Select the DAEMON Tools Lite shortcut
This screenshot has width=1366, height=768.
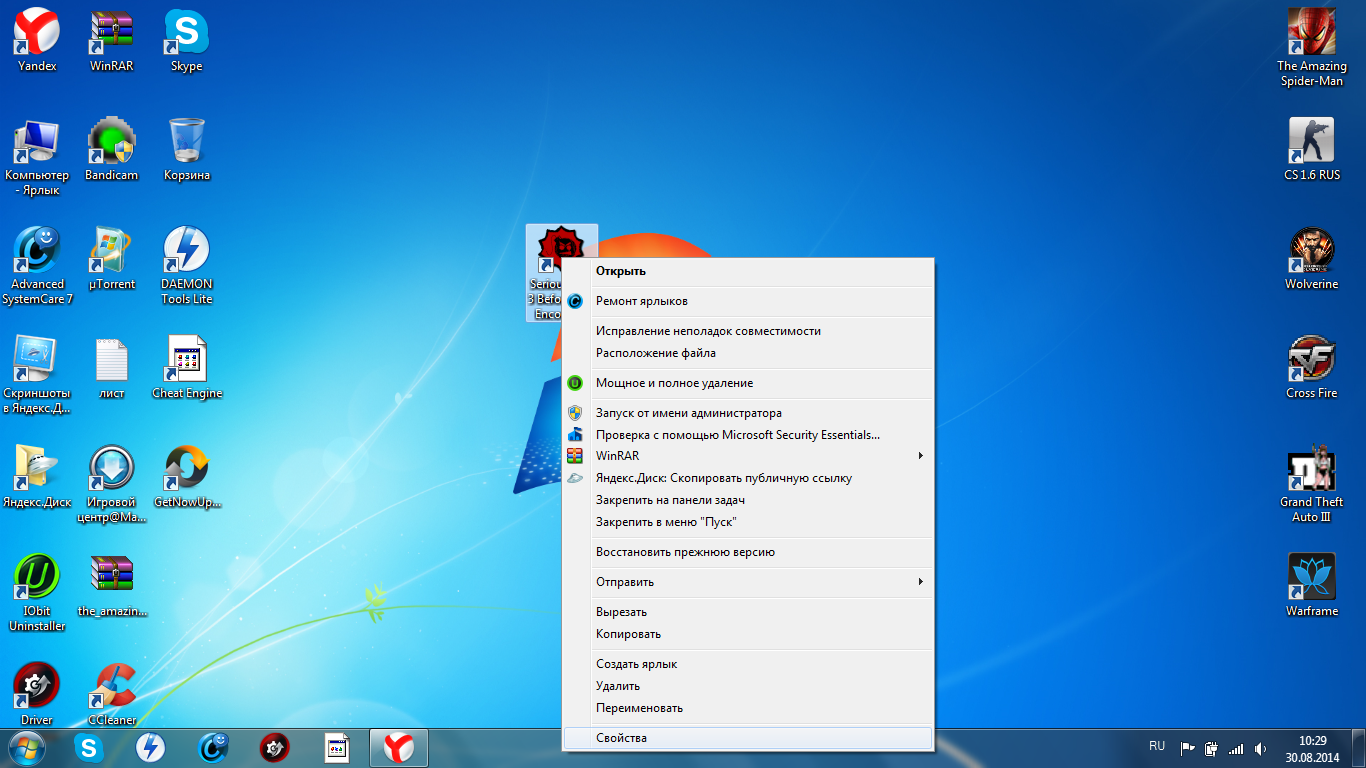point(187,266)
